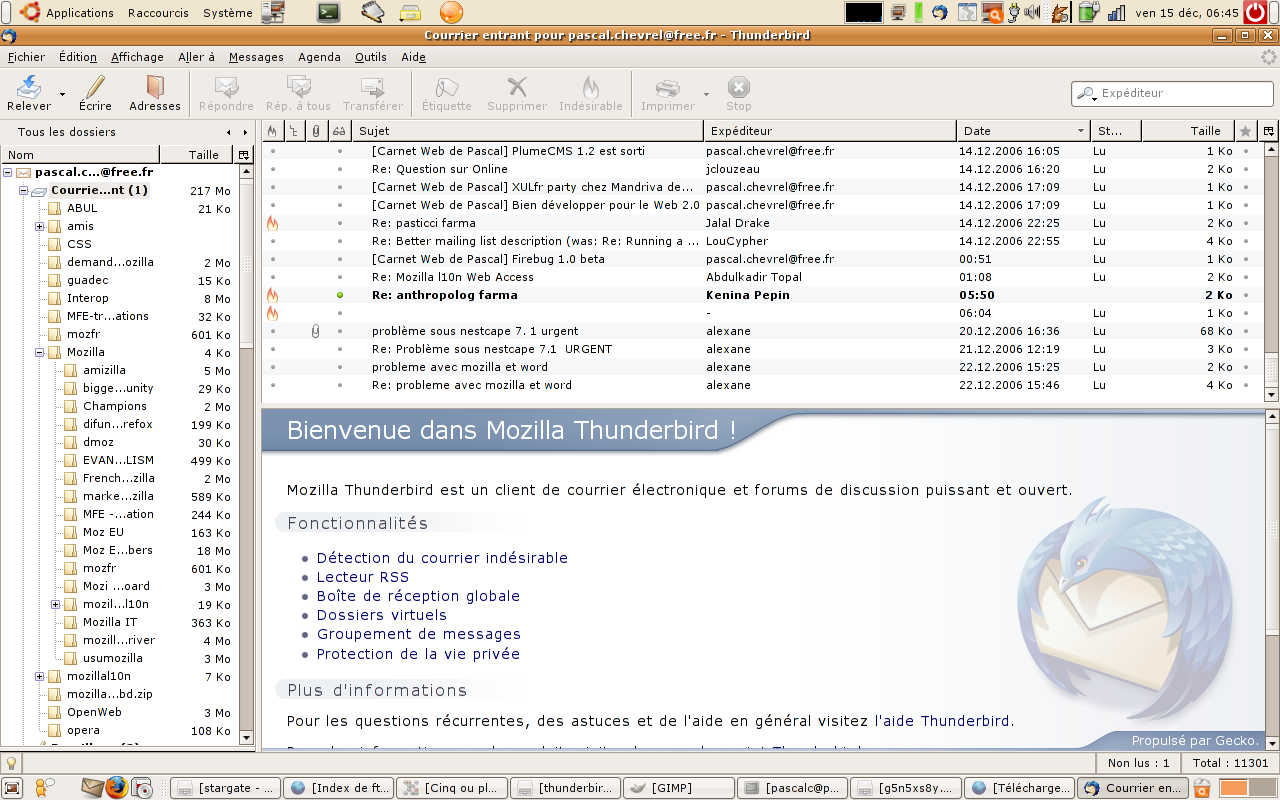Open the 'l'aide Thunderbird' link
The image size is (1280, 800).
[942, 720]
